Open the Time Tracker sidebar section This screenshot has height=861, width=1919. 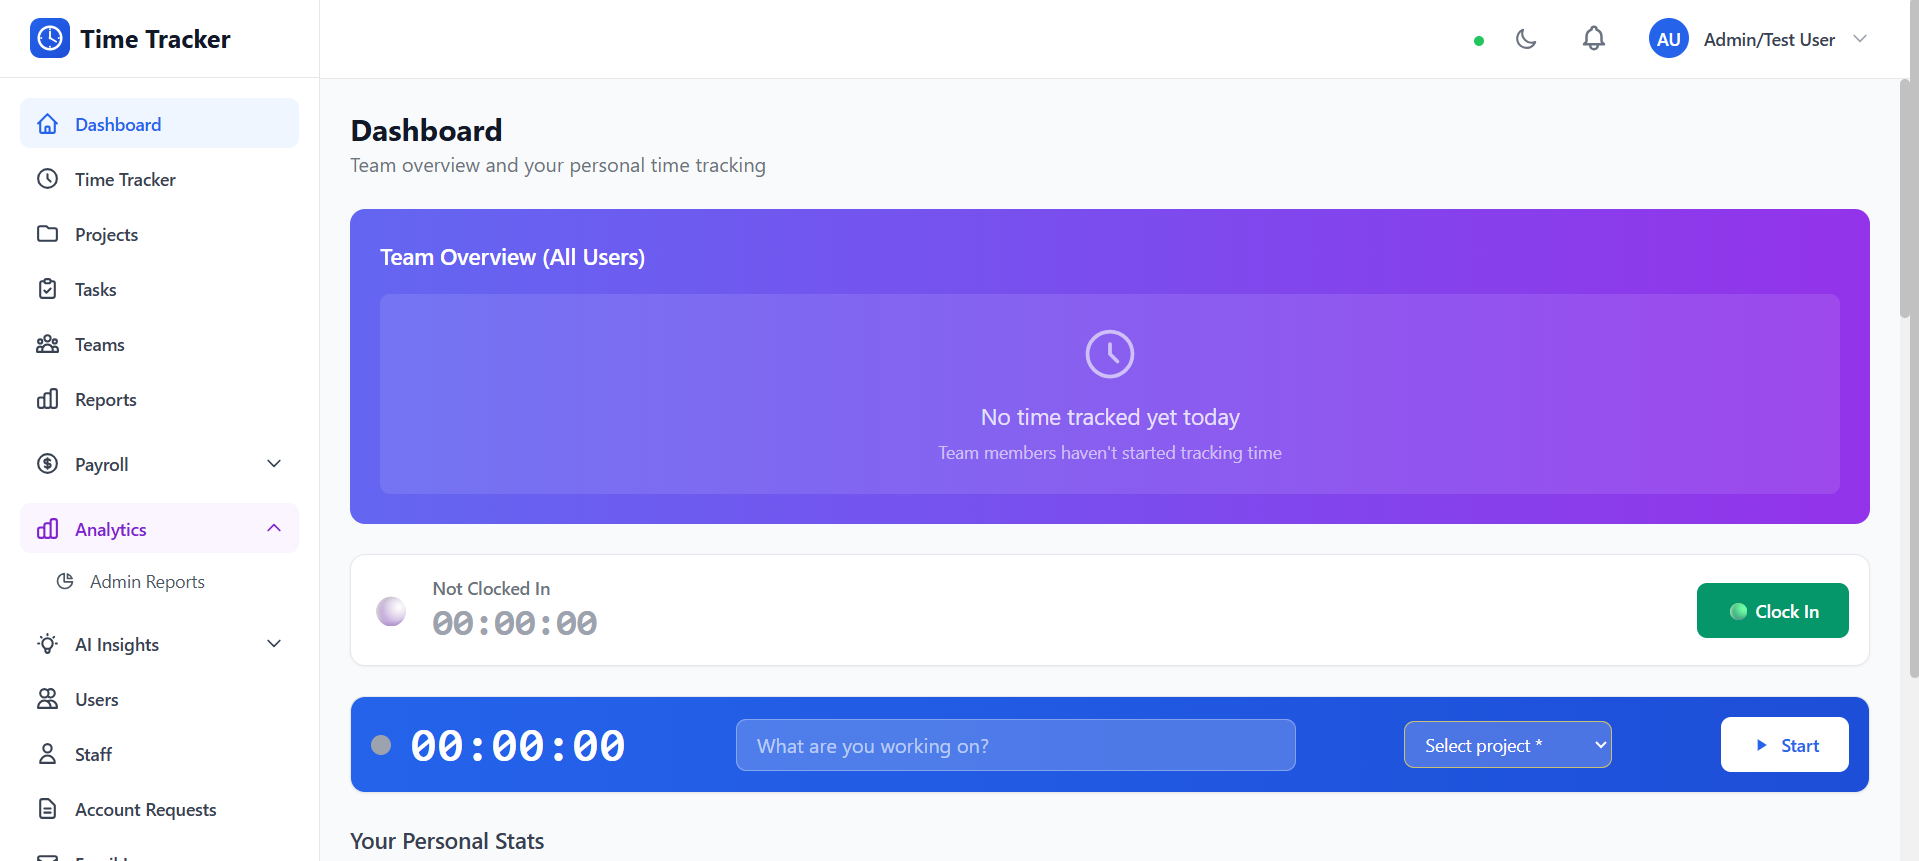pyautogui.click(x=125, y=179)
